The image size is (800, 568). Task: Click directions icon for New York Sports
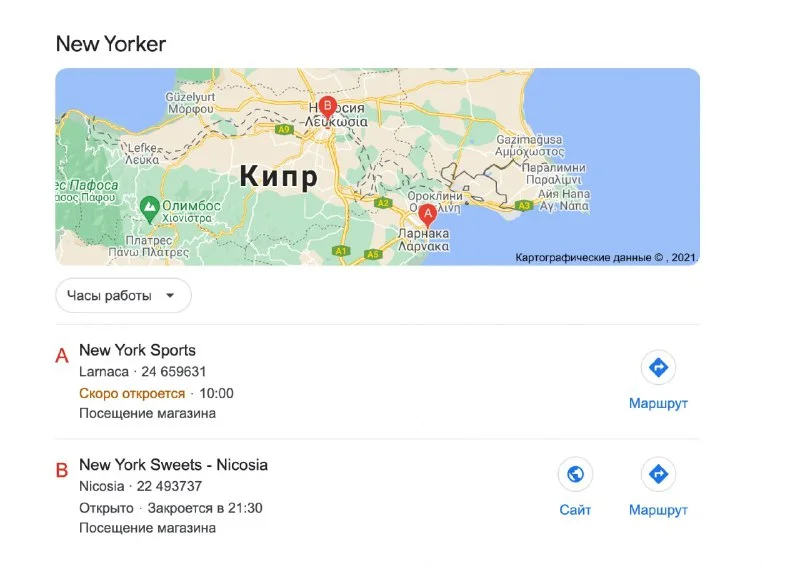658,368
